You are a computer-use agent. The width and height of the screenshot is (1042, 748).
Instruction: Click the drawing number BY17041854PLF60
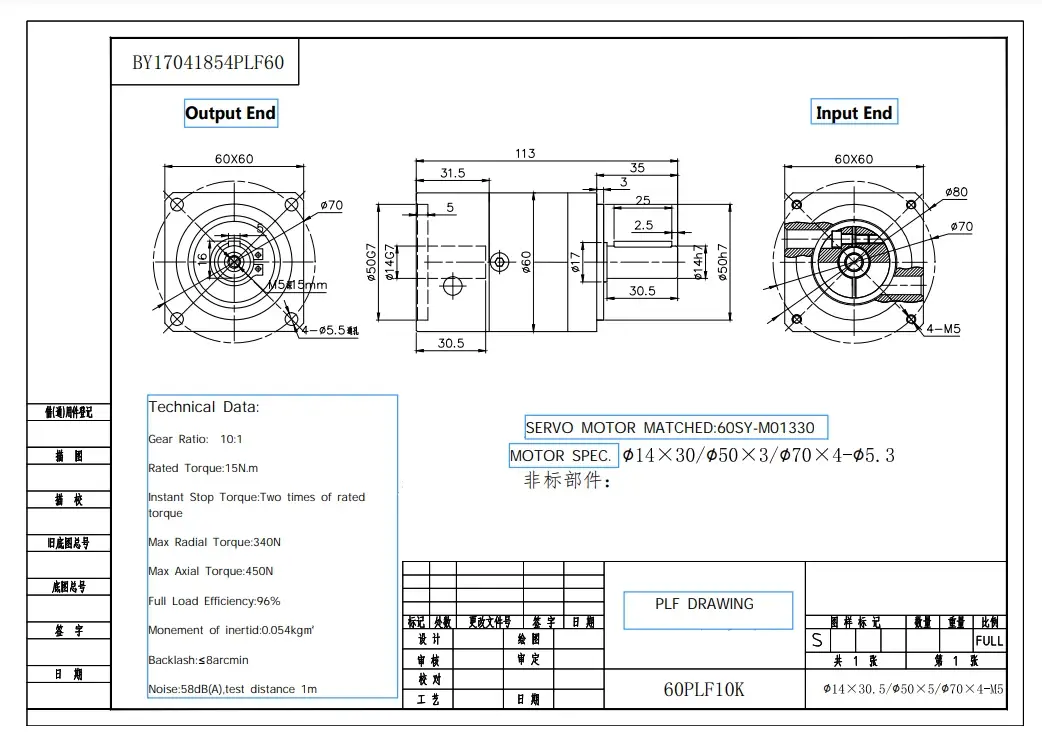coord(208,62)
